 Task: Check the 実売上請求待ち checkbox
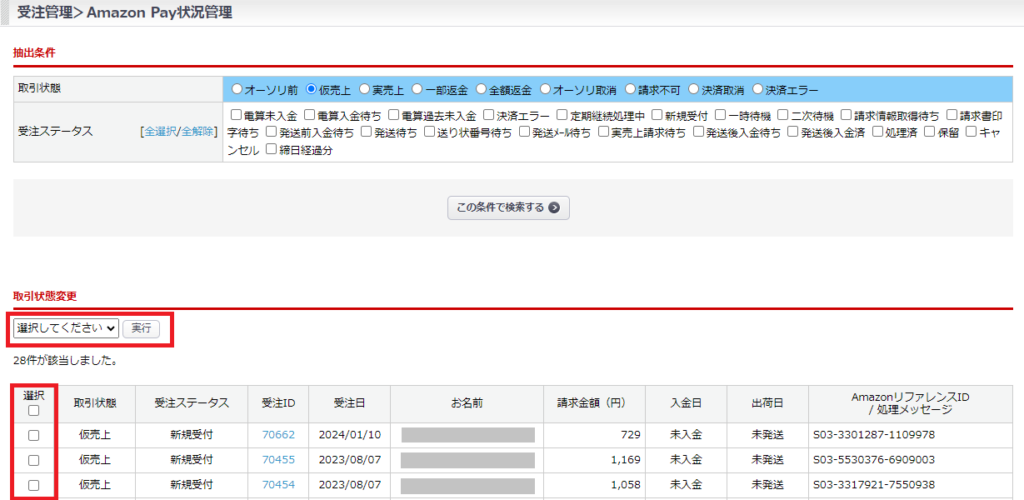coord(603,133)
